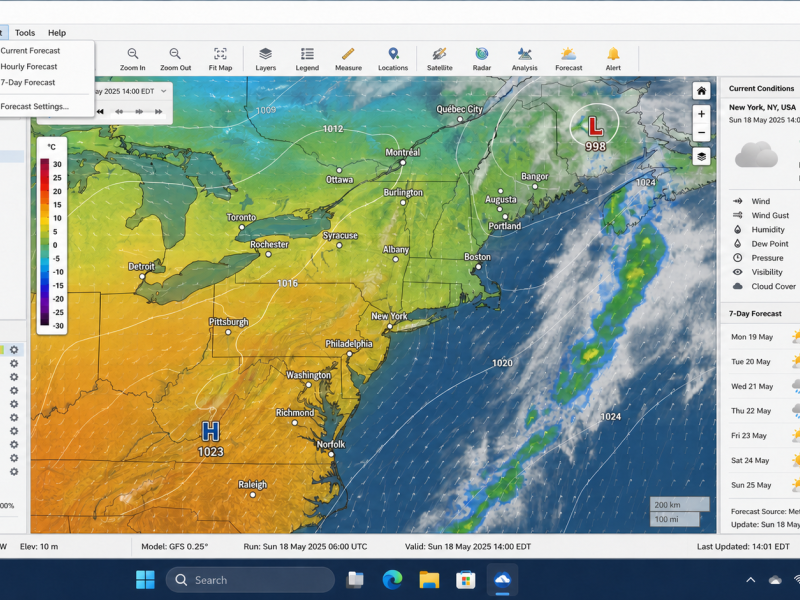Jump to first frame with rewind control
The image size is (800, 600).
click(x=101, y=111)
